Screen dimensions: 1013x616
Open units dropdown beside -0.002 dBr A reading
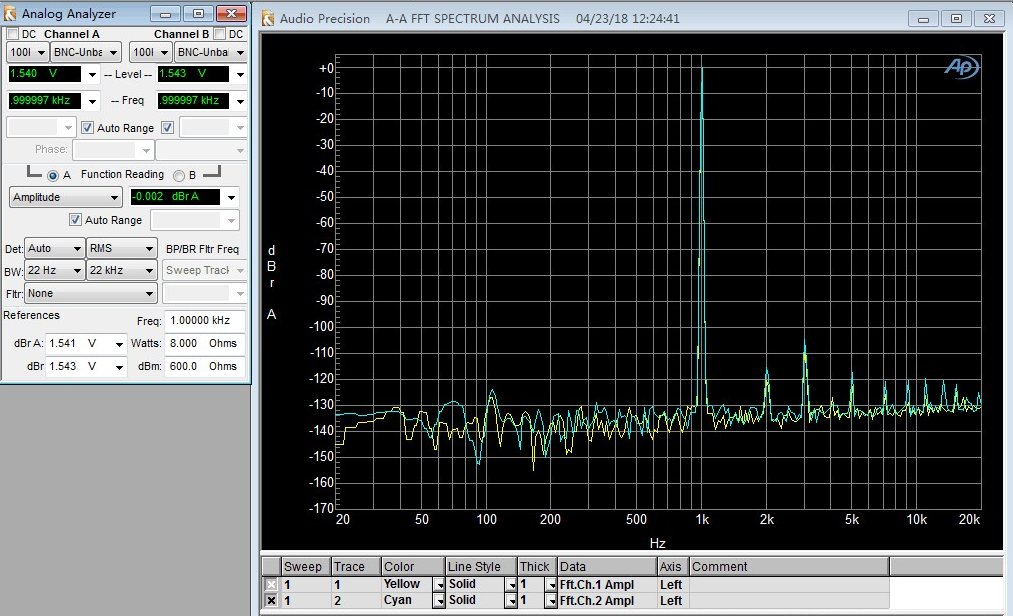tap(231, 197)
